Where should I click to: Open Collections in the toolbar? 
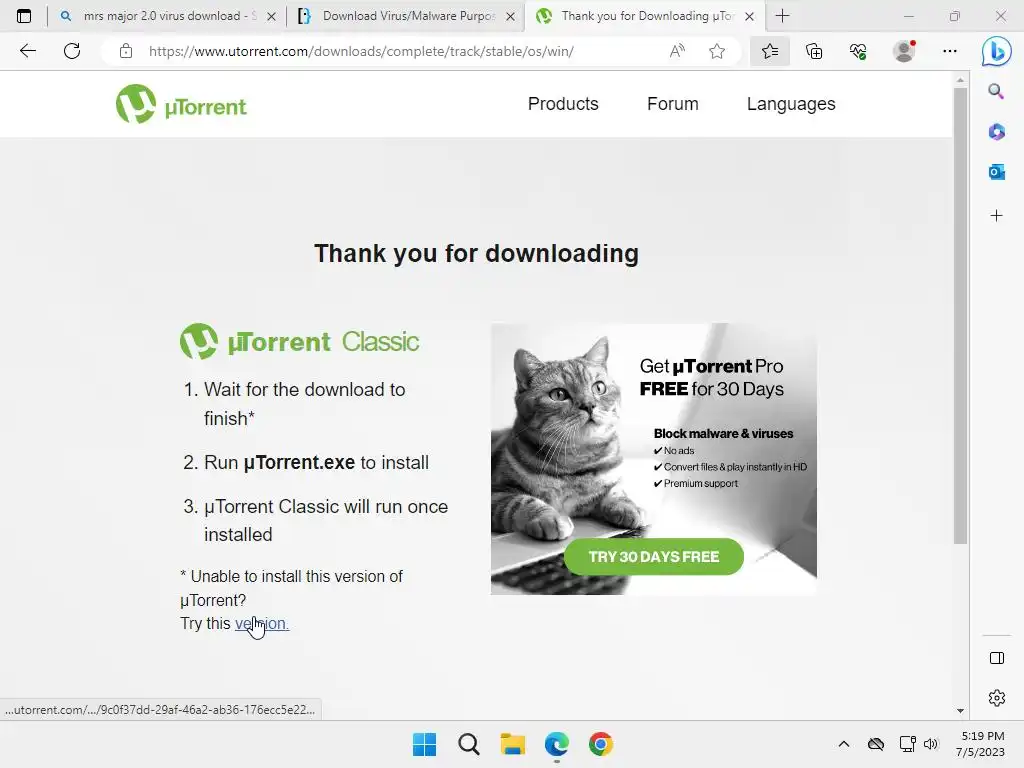point(814,51)
